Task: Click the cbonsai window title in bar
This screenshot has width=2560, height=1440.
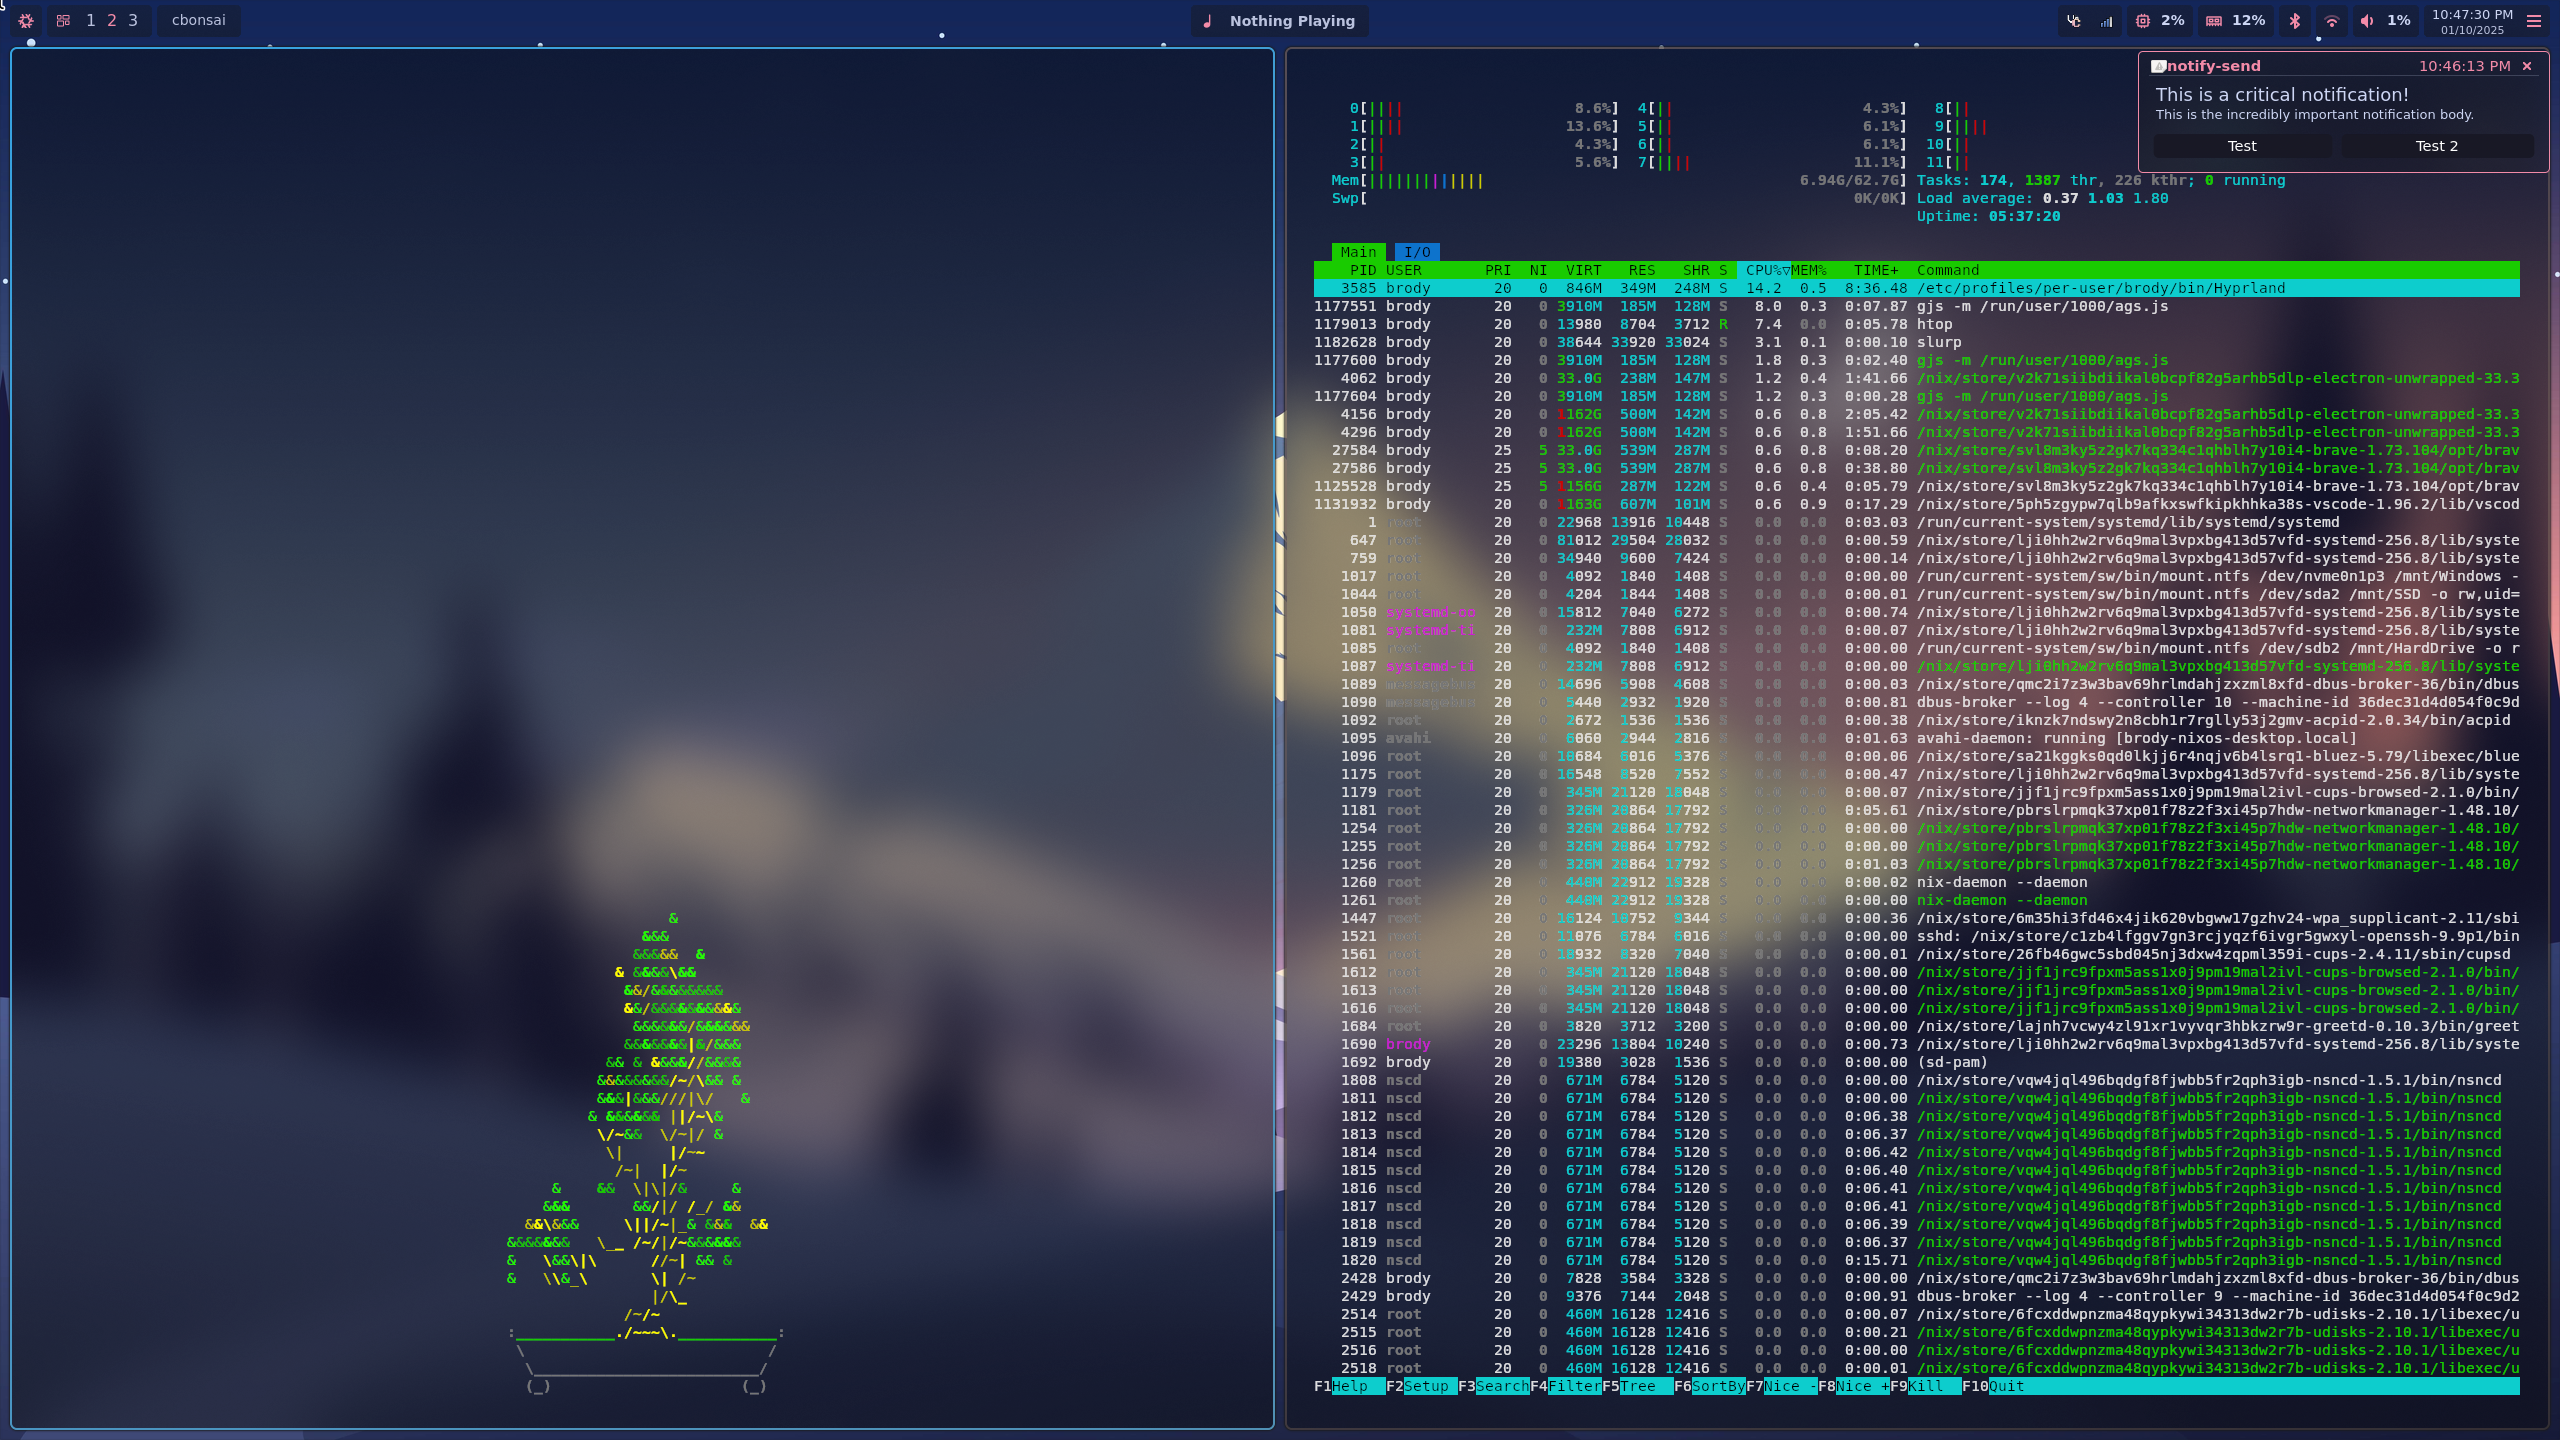Action: (x=198, y=20)
